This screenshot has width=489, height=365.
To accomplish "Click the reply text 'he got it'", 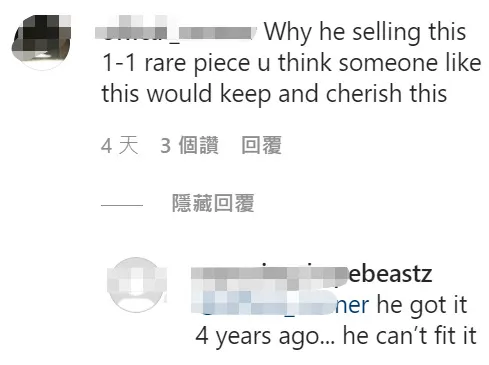I will point(422,305).
